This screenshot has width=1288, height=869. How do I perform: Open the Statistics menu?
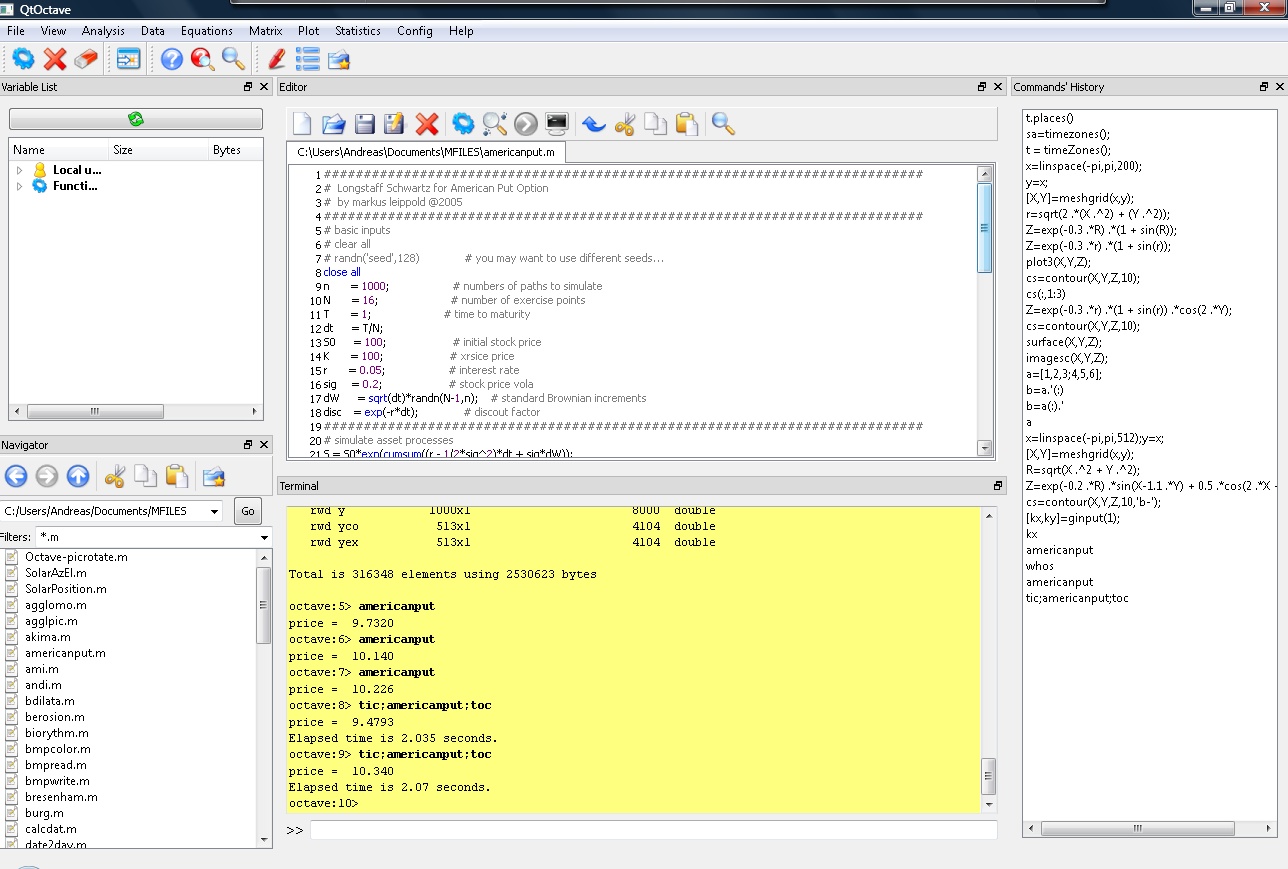(357, 31)
